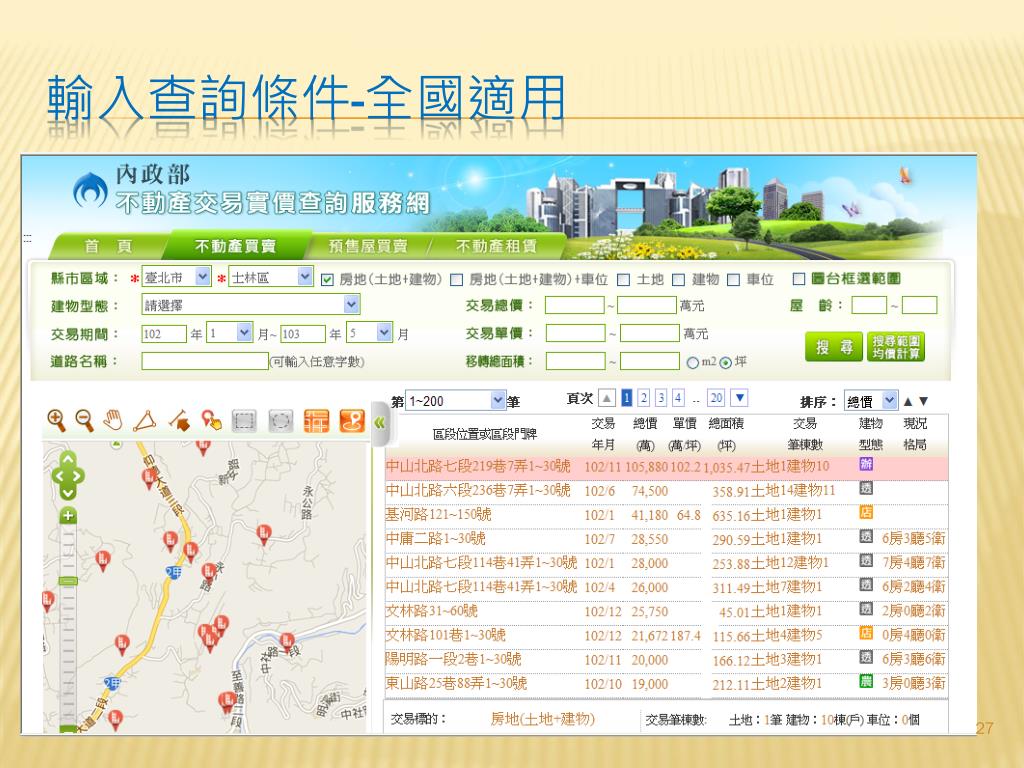The width and height of the screenshot is (1024, 768).
Task: Click the Ministry of Interior logo
Action: click(x=90, y=190)
